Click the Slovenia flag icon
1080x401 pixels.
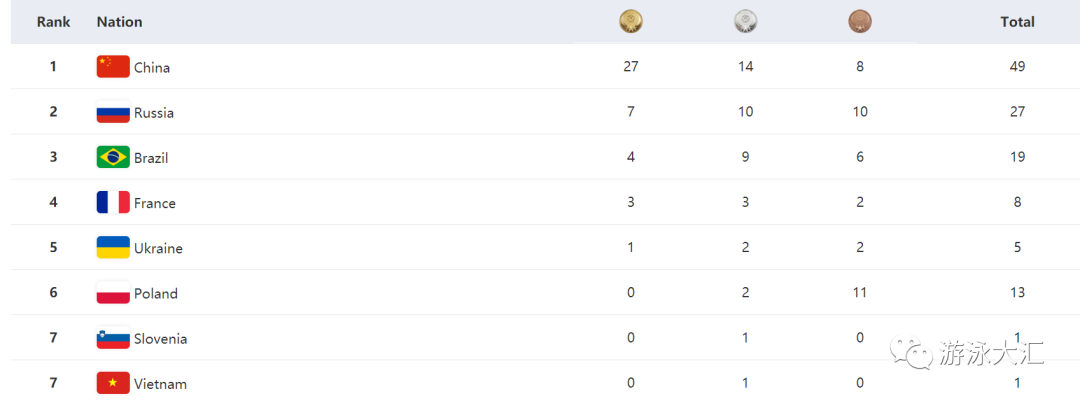(113, 338)
